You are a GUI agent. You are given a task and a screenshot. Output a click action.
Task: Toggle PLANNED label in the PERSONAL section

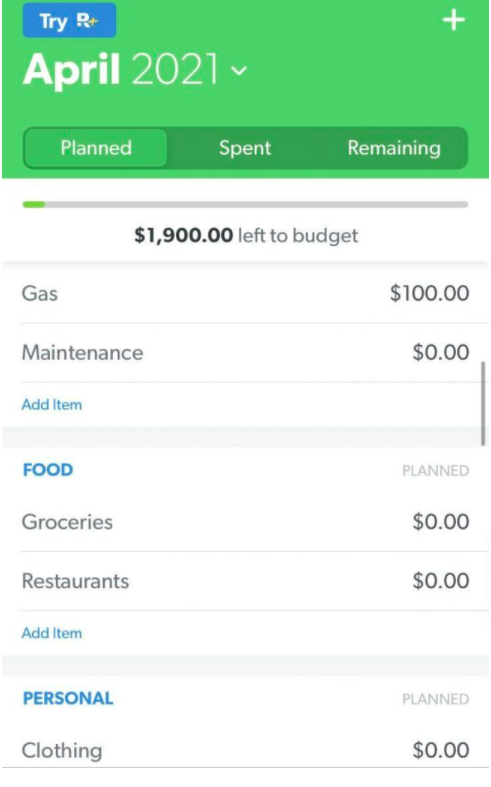(436, 699)
